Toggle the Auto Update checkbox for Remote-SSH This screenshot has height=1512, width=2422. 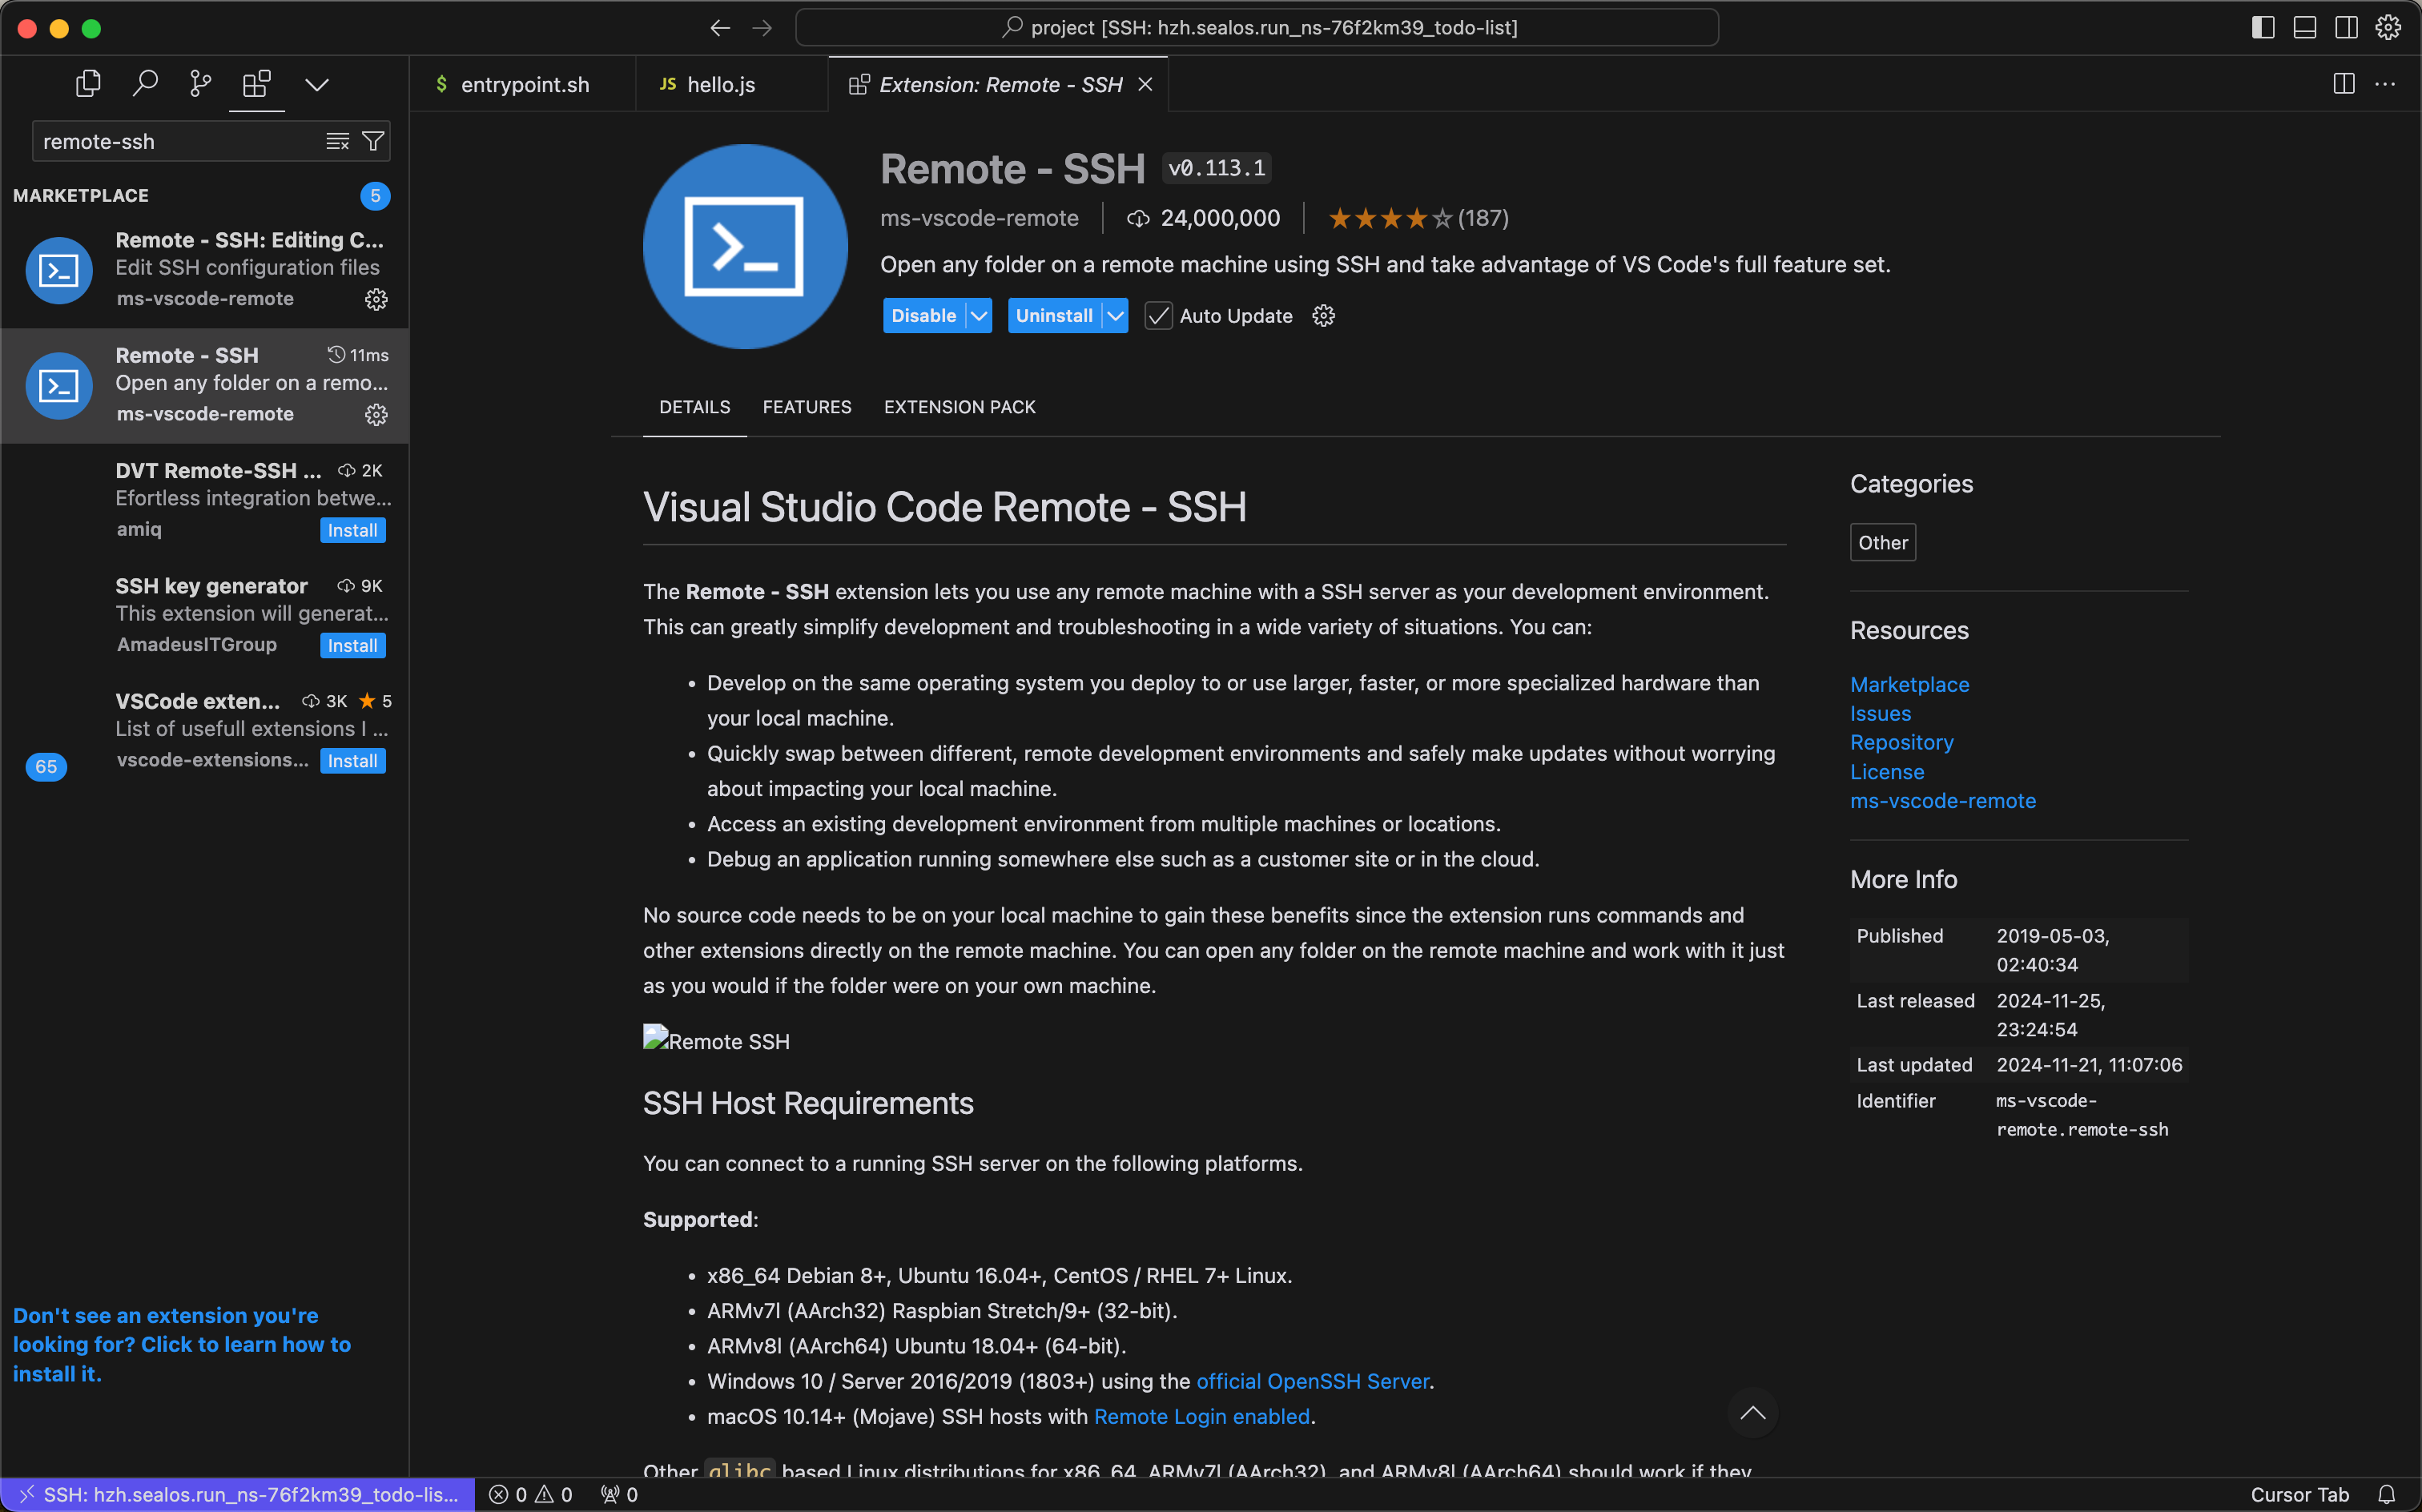coord(1158,314)
